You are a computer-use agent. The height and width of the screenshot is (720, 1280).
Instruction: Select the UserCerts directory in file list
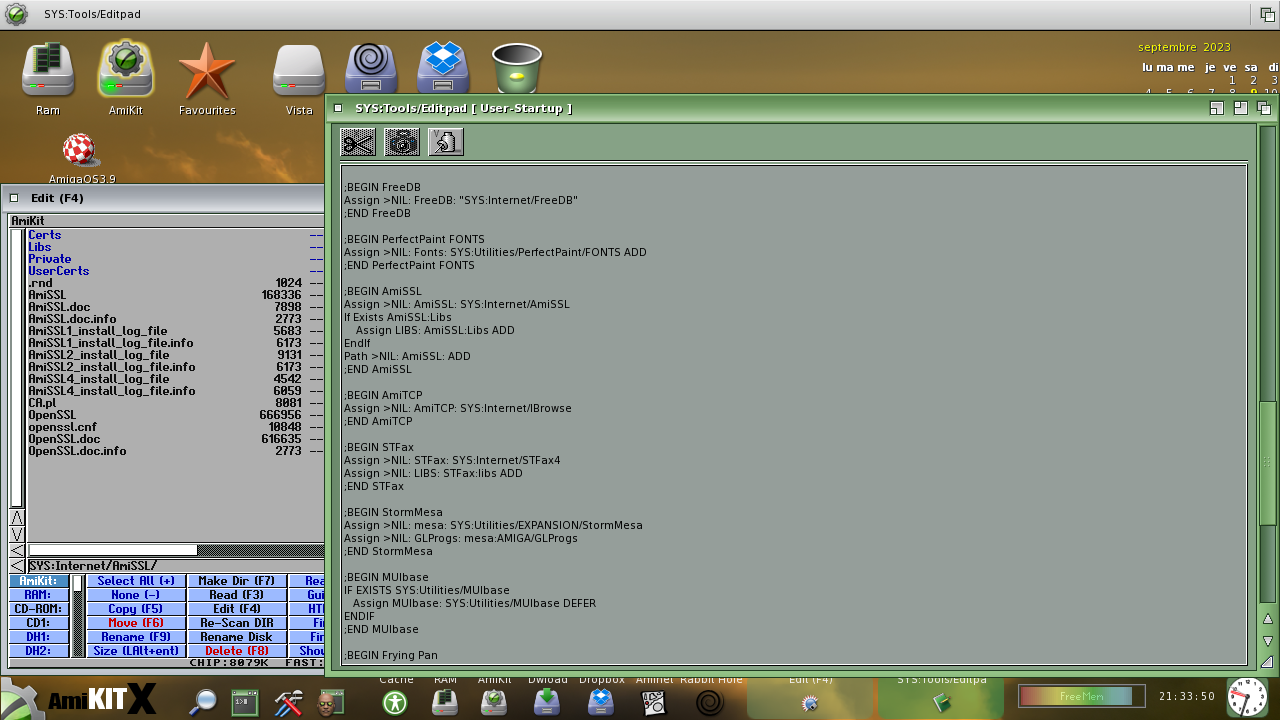[175, 271]
